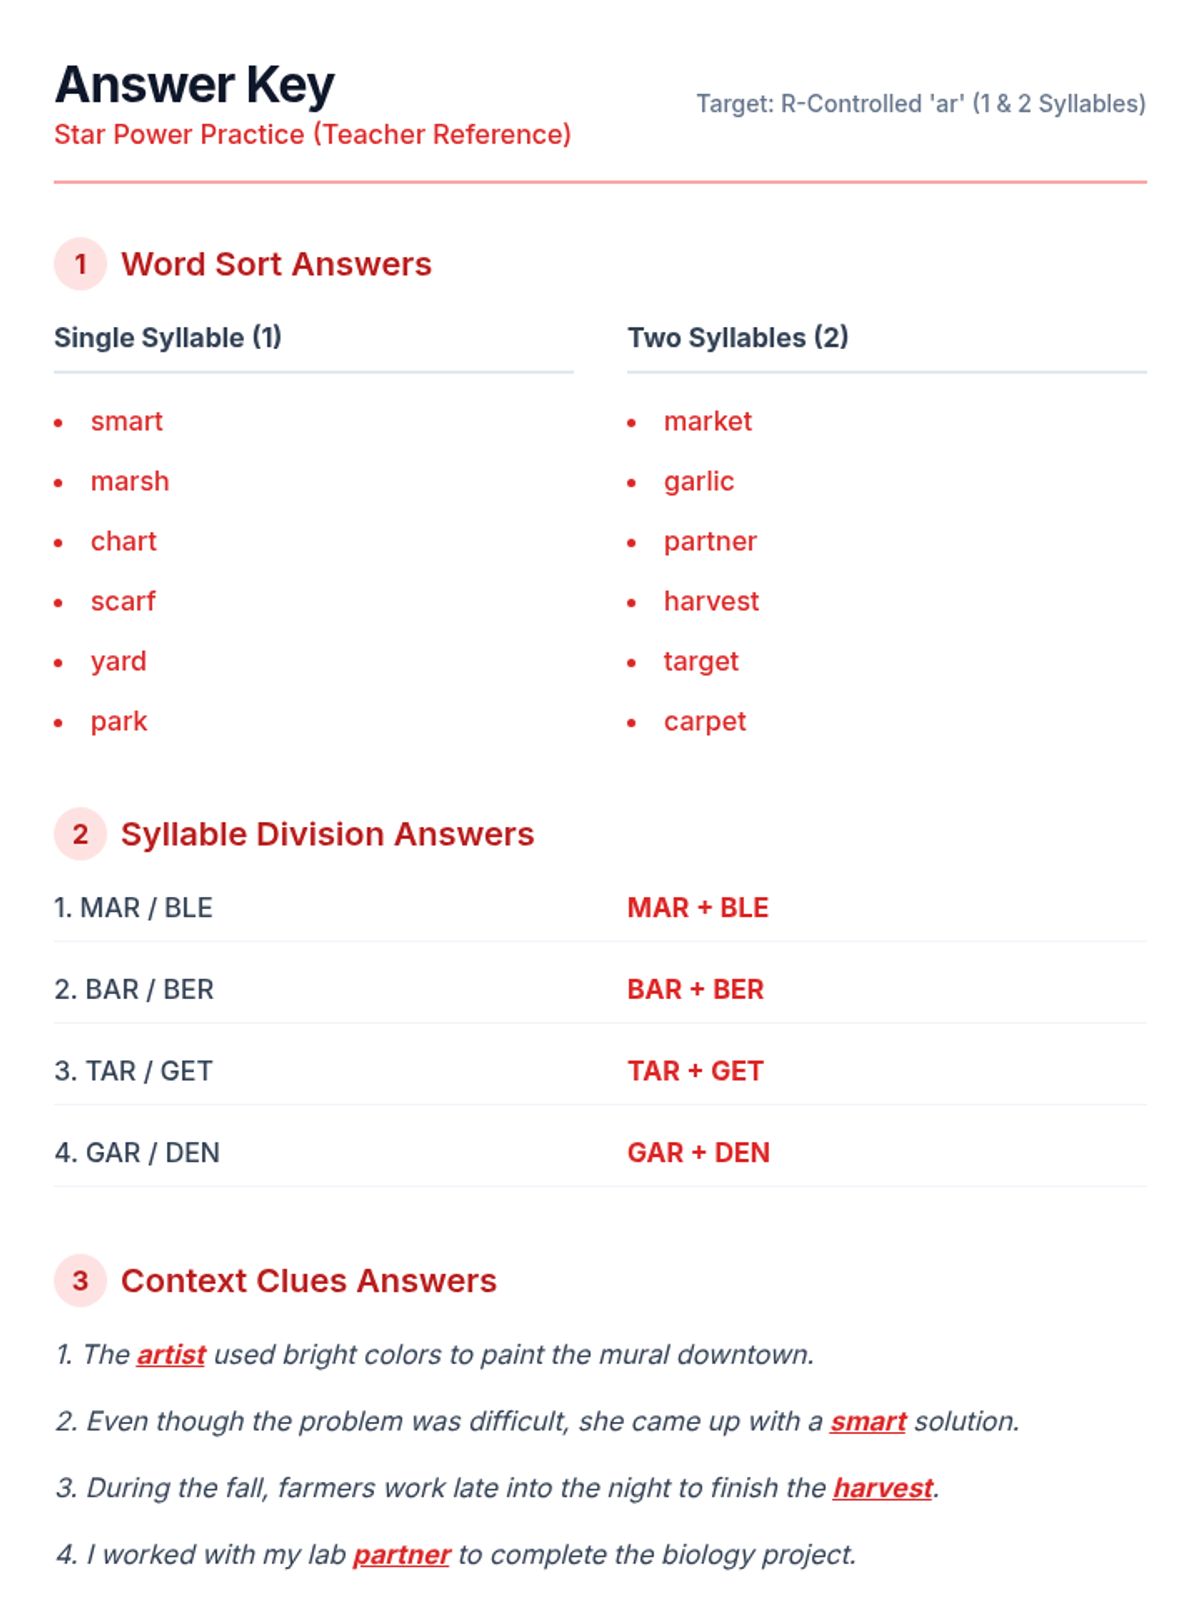Click the red TAR + GET answer
The height and width of the screenshot is (1600, 1200).
(x=695, y=1071)
